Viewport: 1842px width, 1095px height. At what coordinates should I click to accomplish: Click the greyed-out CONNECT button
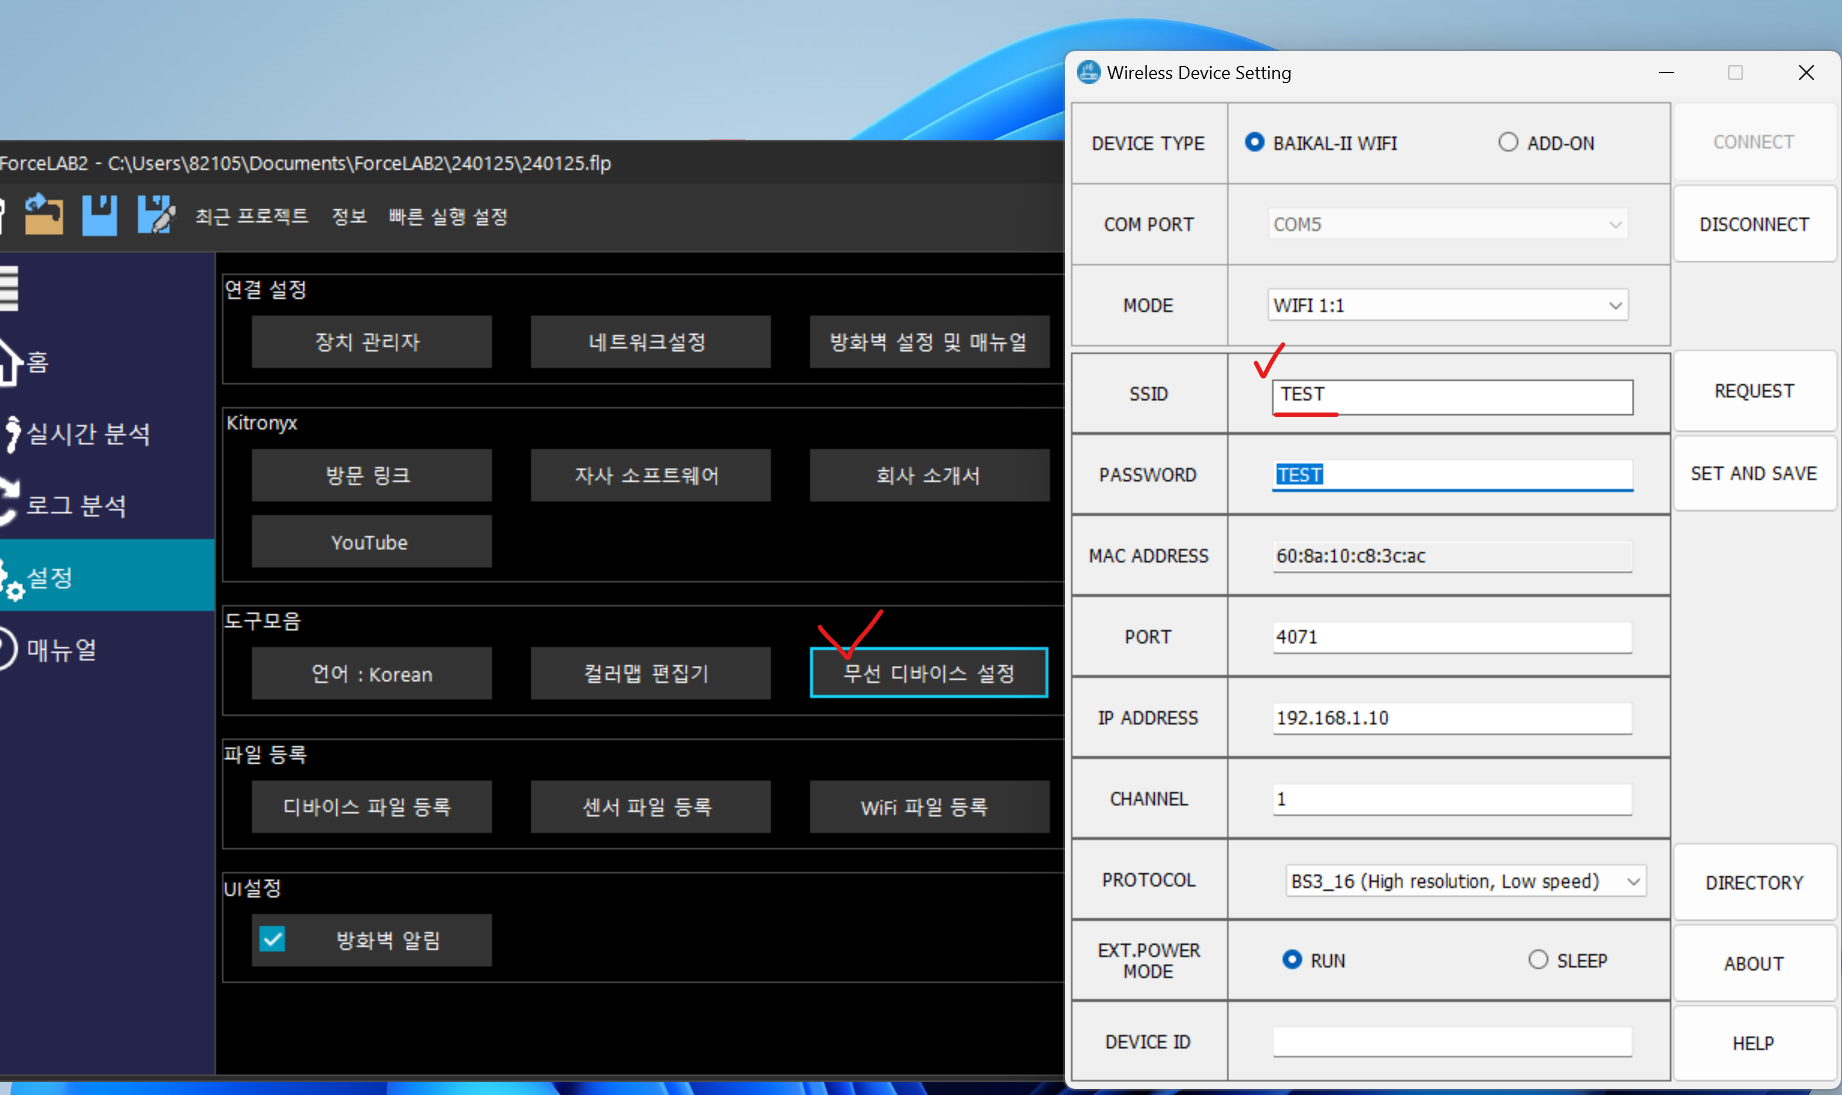point(1755,142)
